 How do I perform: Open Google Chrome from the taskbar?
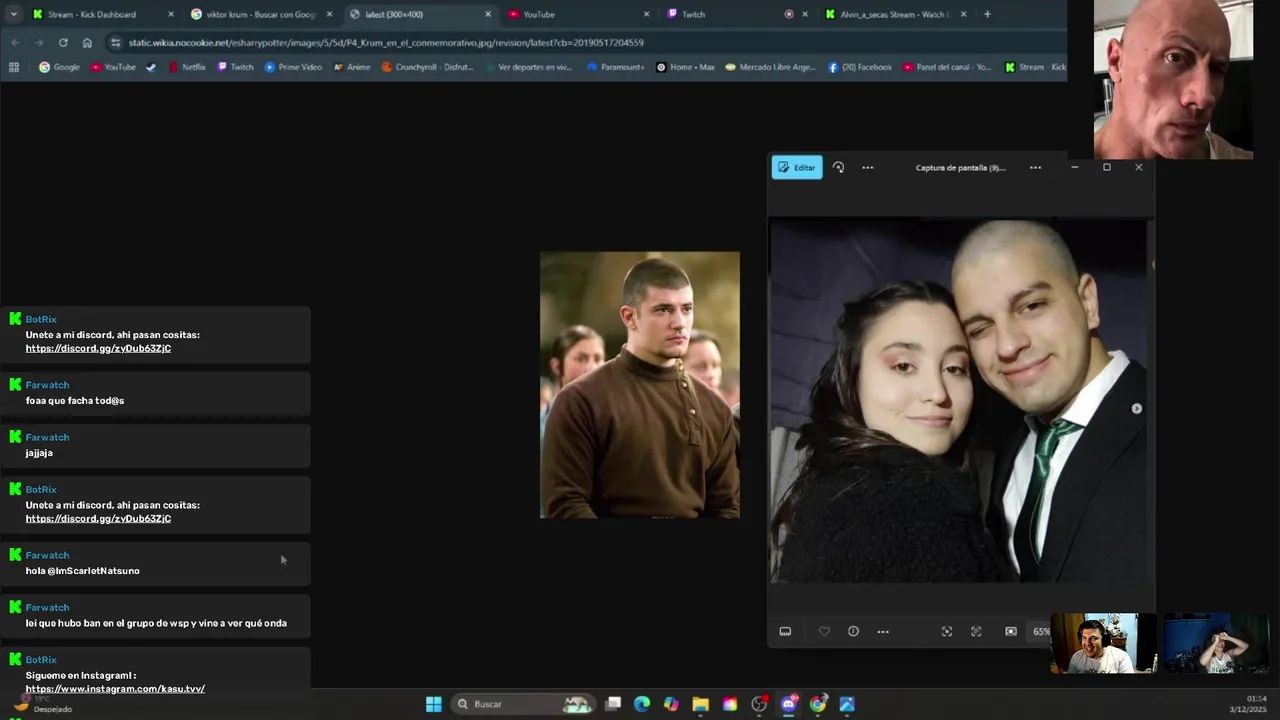[x=818, y=704]
